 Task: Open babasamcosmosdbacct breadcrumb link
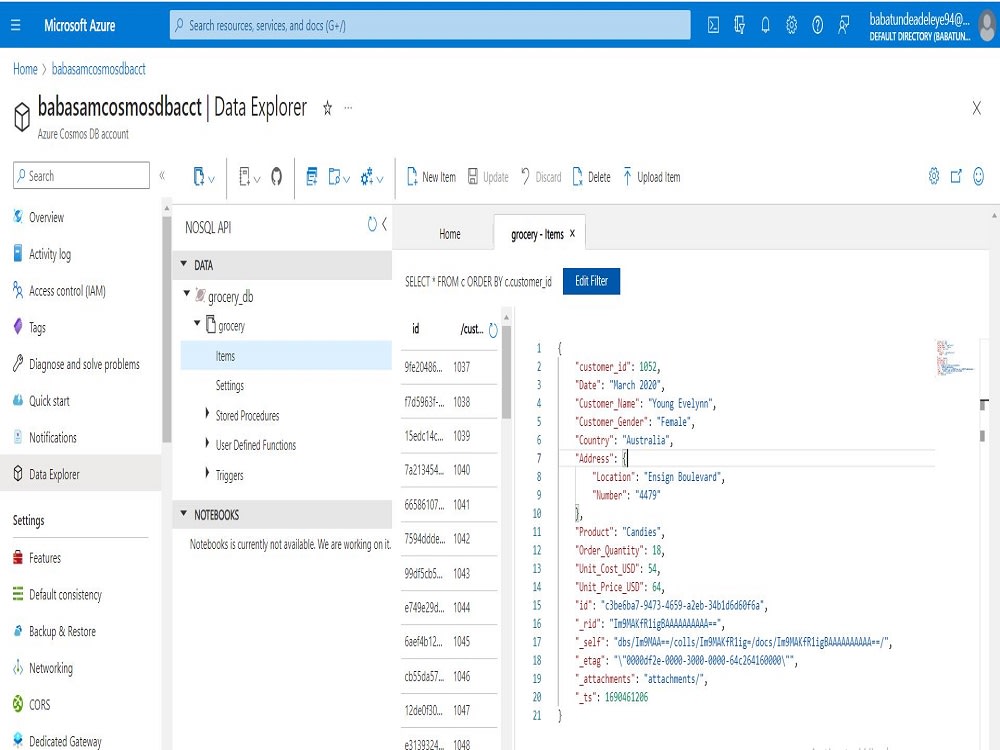click(x=98, y=69)
